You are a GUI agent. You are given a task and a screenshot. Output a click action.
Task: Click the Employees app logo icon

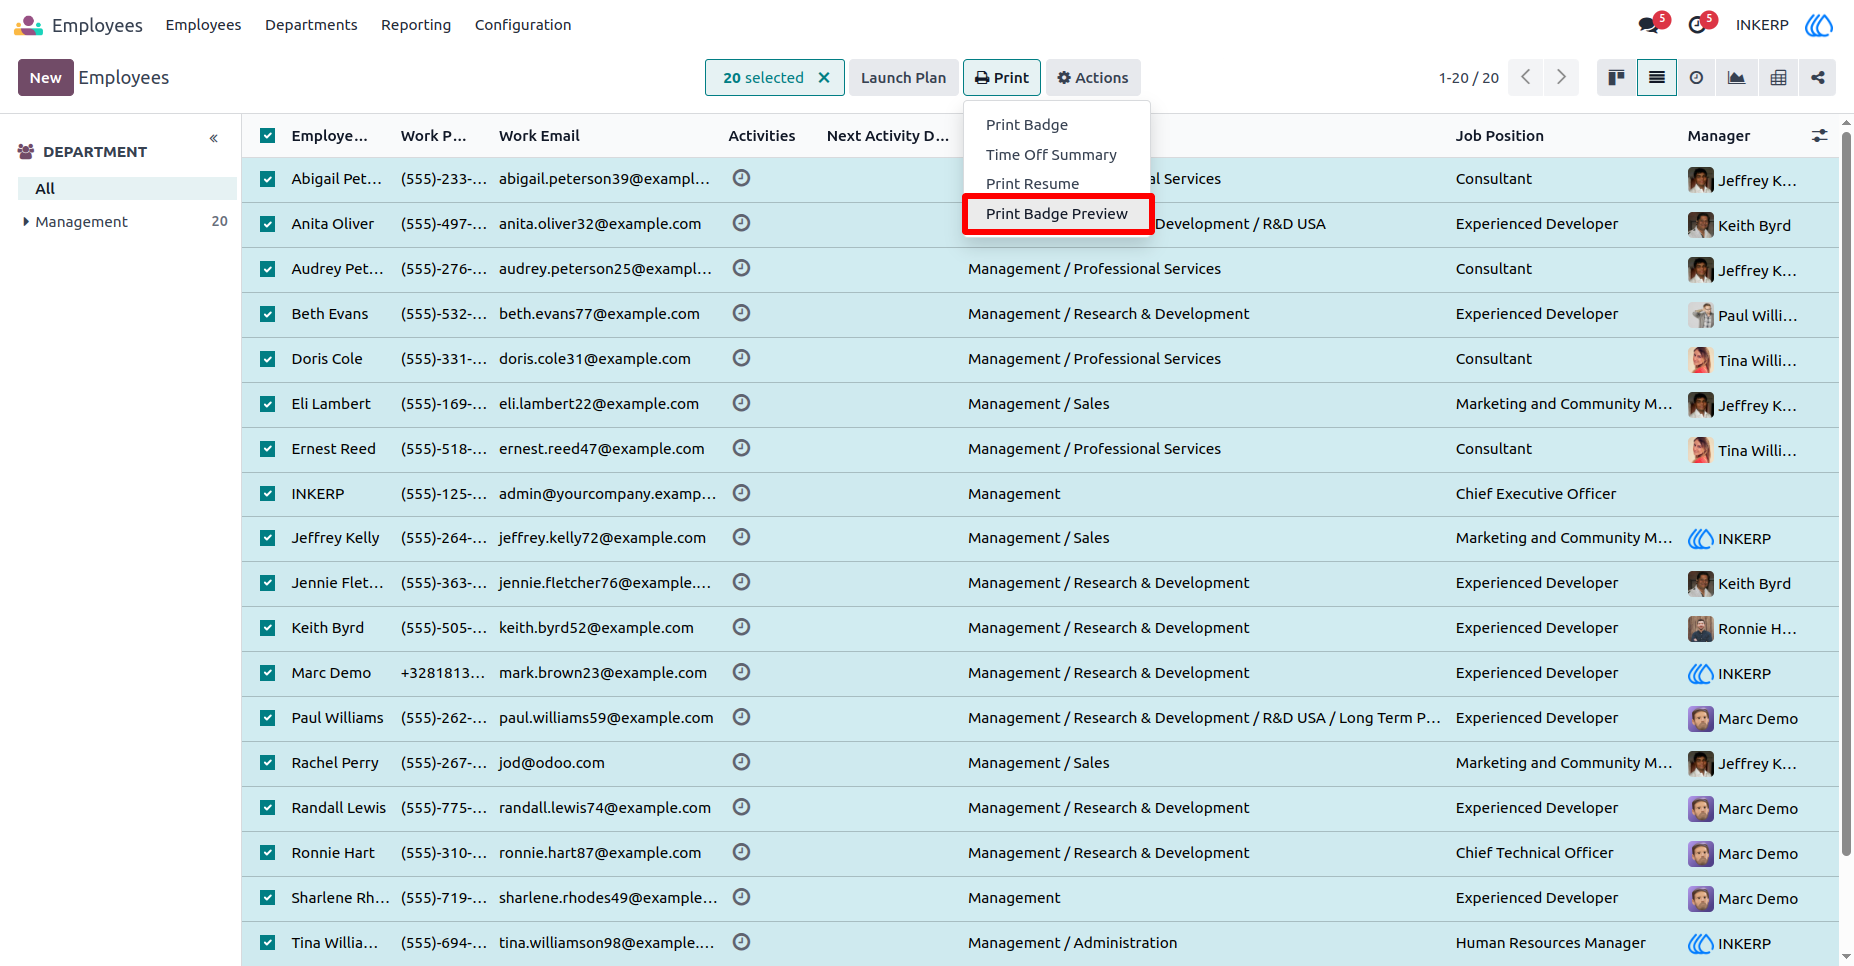[28, 25]
